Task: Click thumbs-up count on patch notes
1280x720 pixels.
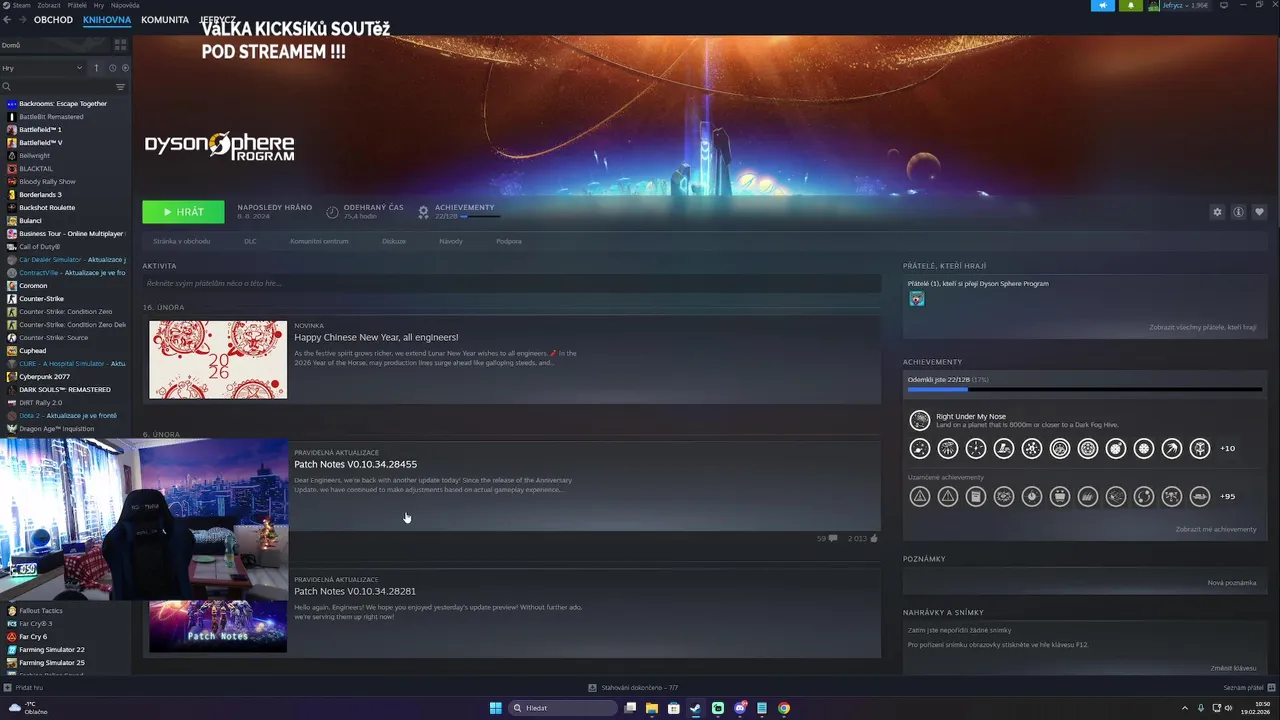Action: tap(862, 538)
